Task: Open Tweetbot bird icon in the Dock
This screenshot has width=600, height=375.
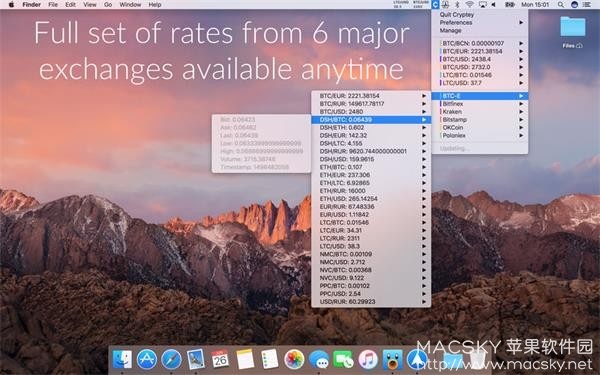Action: pos(393,360)
